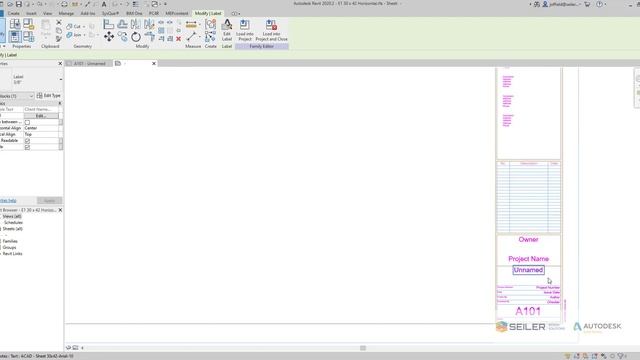Open the aligned dimension tool dropdown arrow
Viewport: 640px width, 360px height.
[199, 25]
